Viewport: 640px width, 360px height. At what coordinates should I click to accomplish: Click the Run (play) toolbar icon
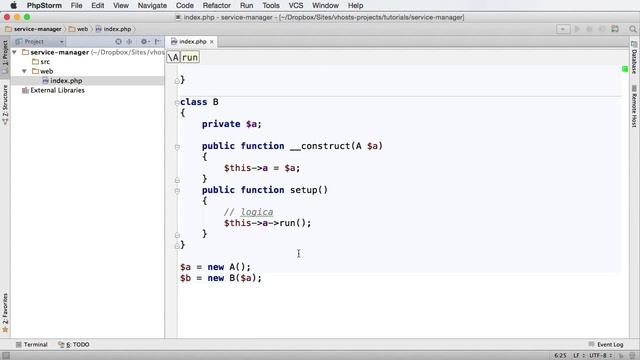577,29
